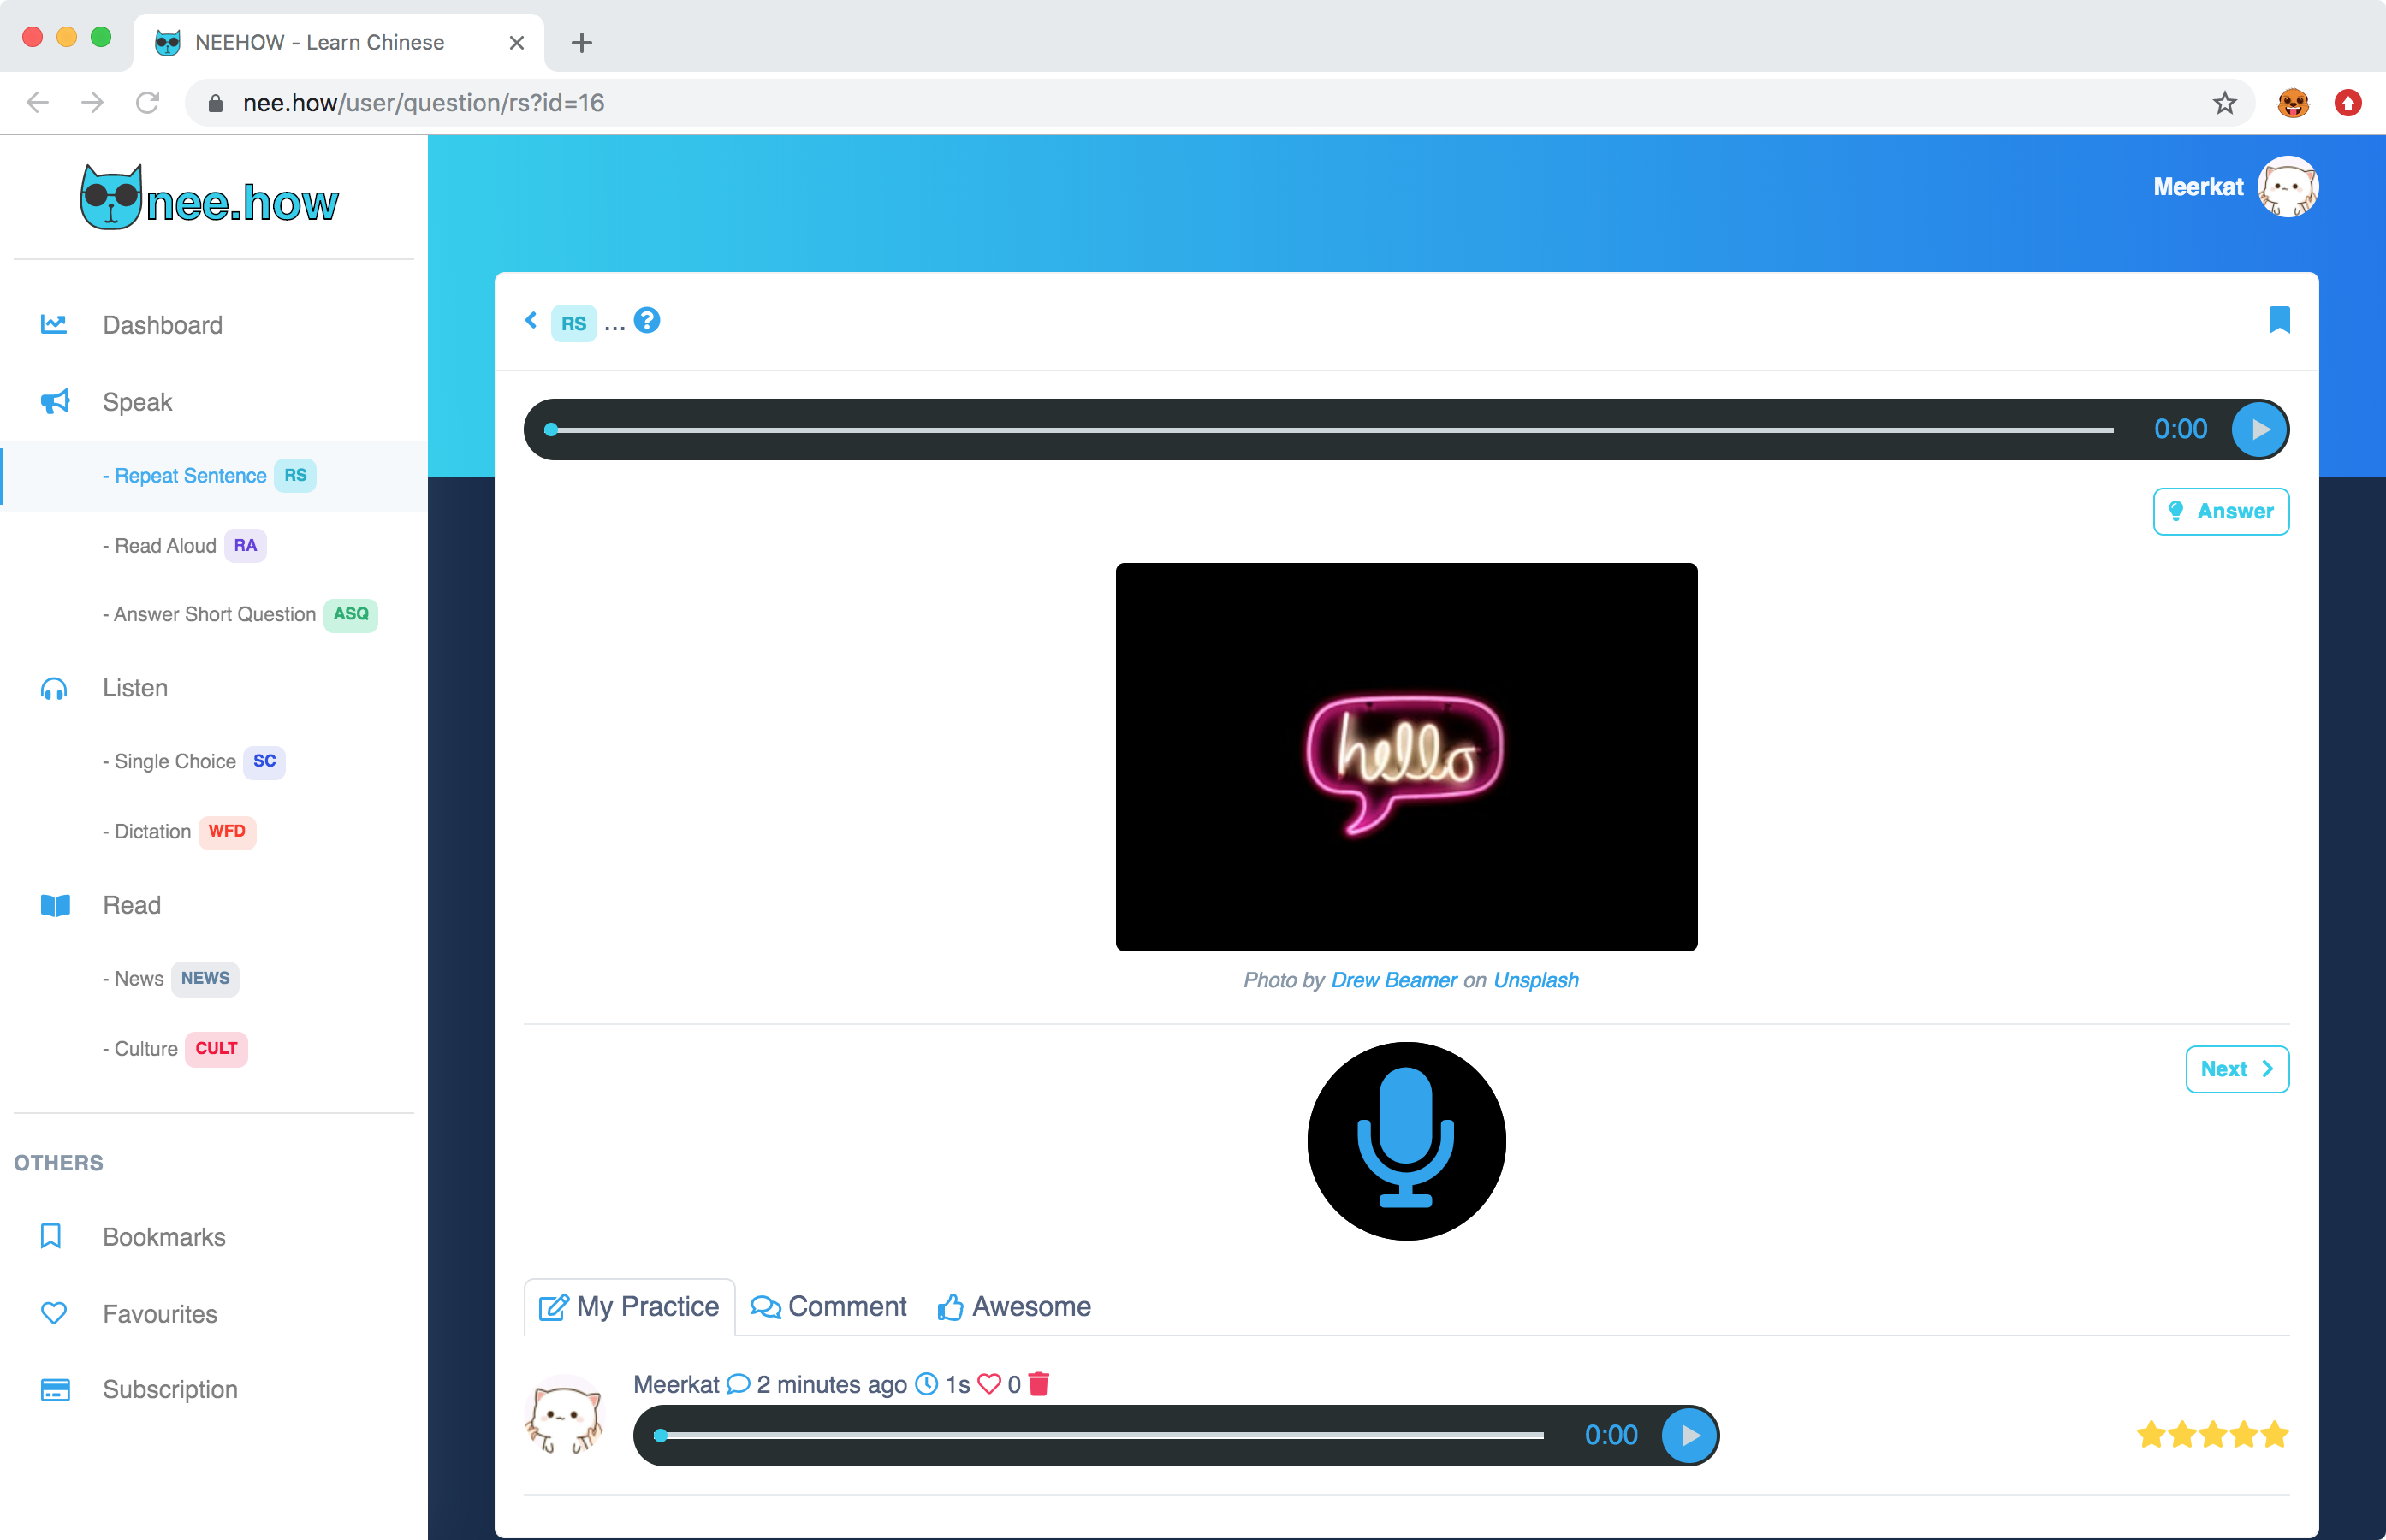The image size is (2386, 1540).
Task: Delete practice recording with red trash icon
Action: tap(1039, 1384)
